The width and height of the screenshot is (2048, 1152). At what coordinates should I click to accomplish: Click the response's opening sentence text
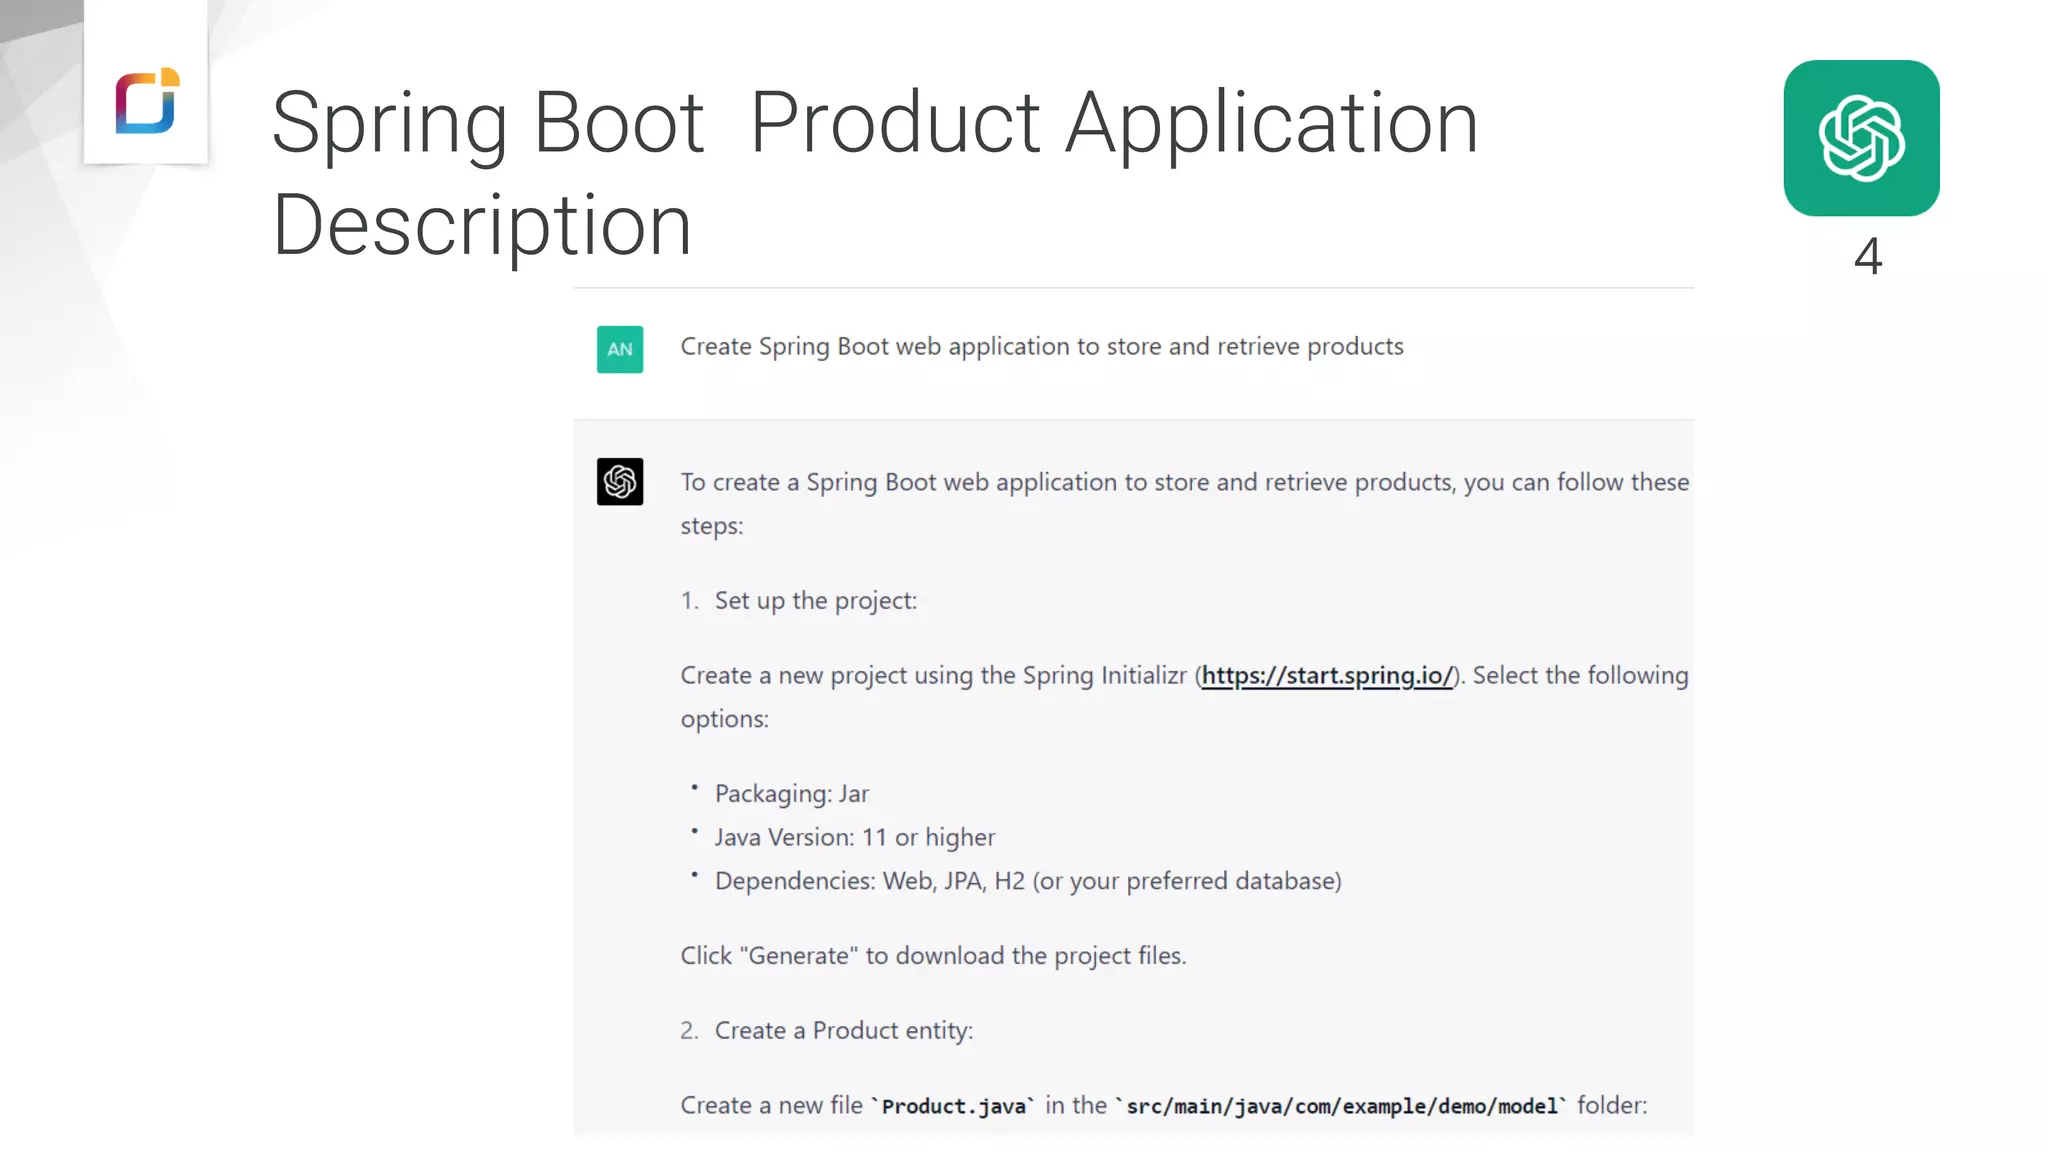tap(1184, 483)
